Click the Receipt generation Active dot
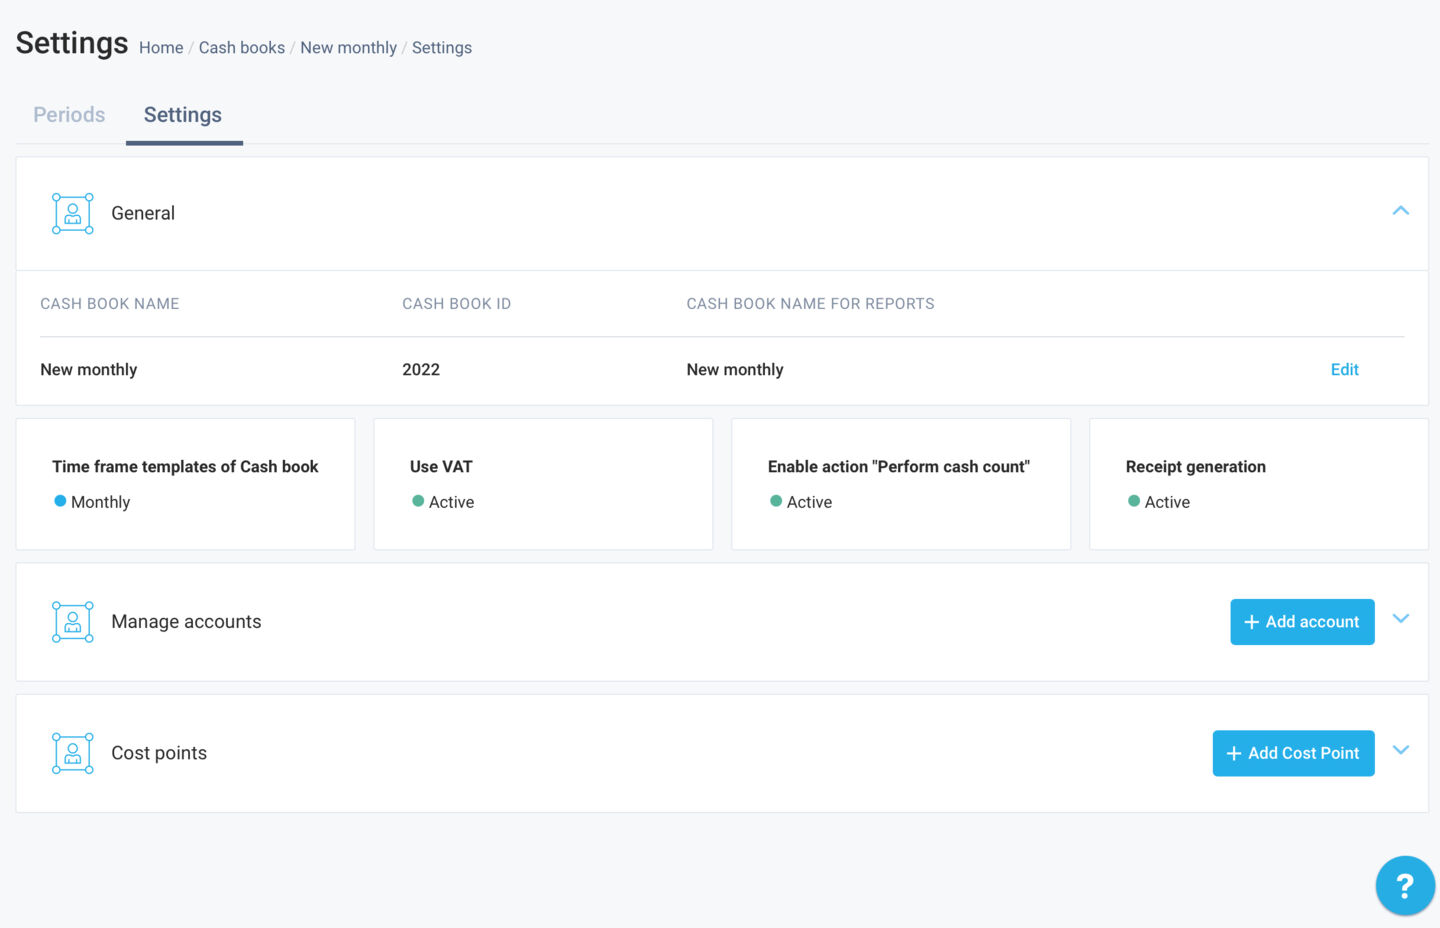Viewport: 1440px width, 928px height. point(1134,501)
